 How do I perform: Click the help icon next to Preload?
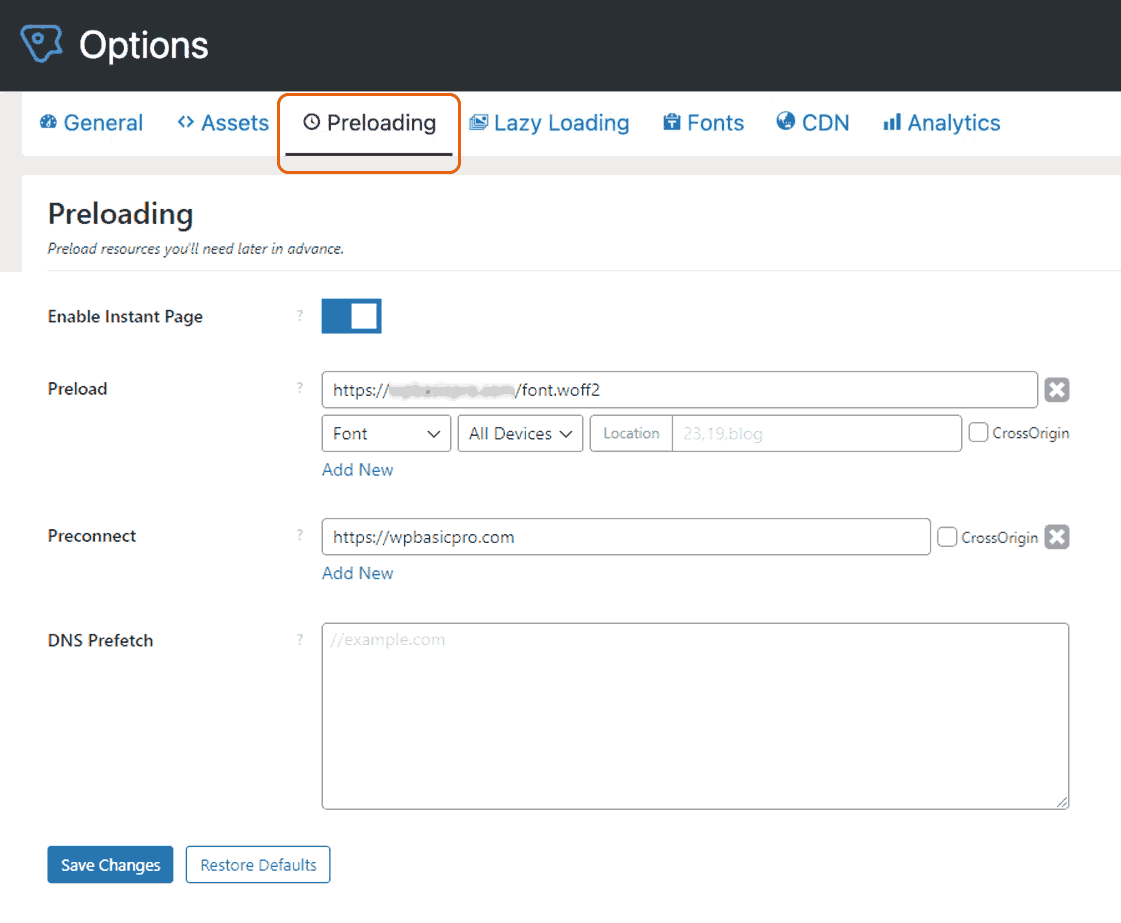(x=300, y=388)
